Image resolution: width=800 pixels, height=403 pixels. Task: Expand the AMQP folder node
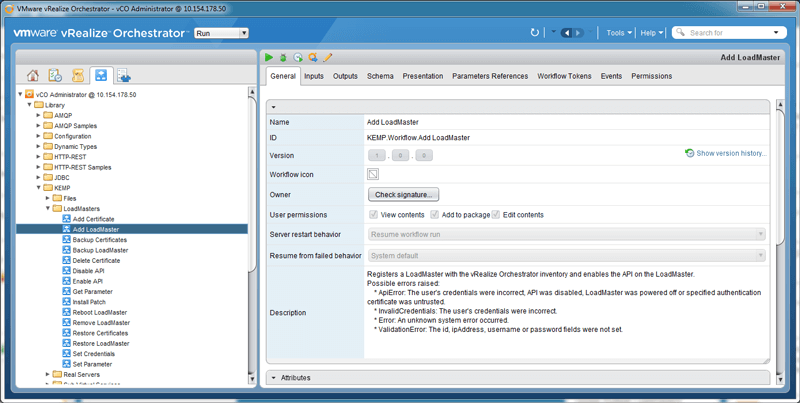coord(39,115)
